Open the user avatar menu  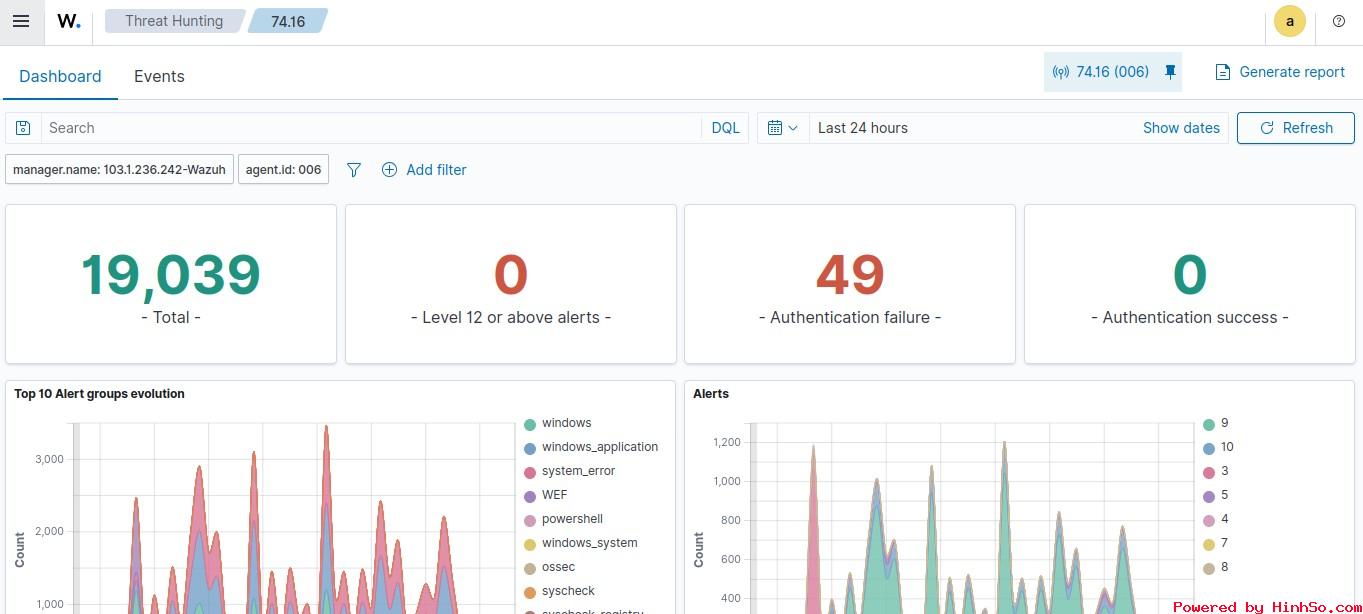pos(1289,21)
